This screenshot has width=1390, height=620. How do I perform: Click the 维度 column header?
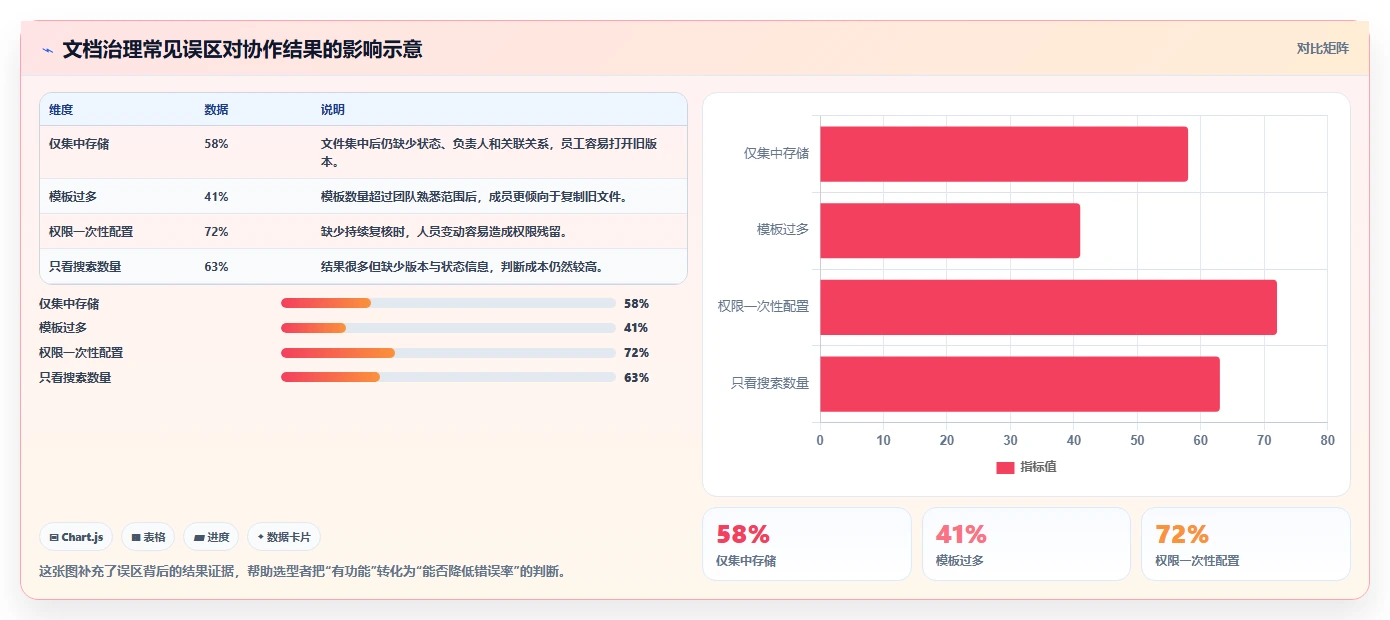[x=61, y=110]
